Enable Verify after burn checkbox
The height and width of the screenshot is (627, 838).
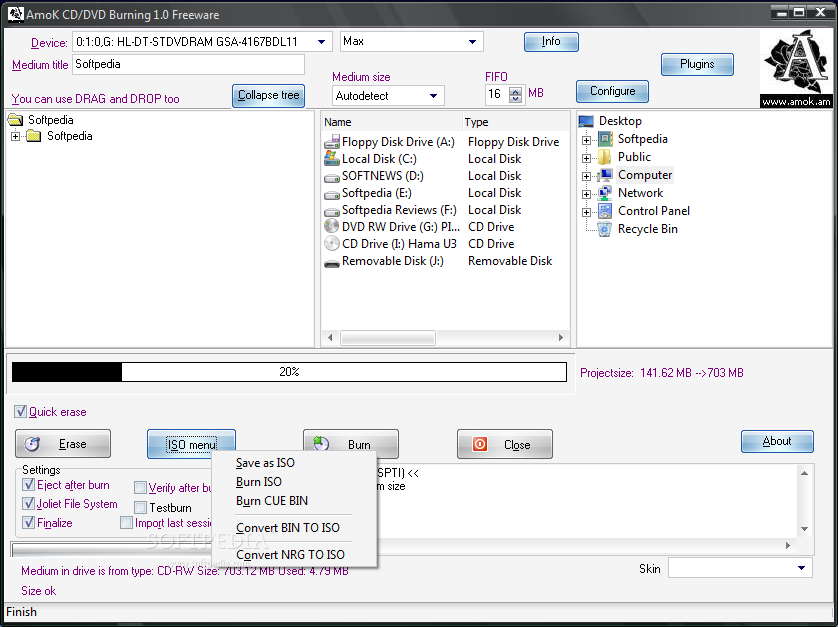coord(141,487)
